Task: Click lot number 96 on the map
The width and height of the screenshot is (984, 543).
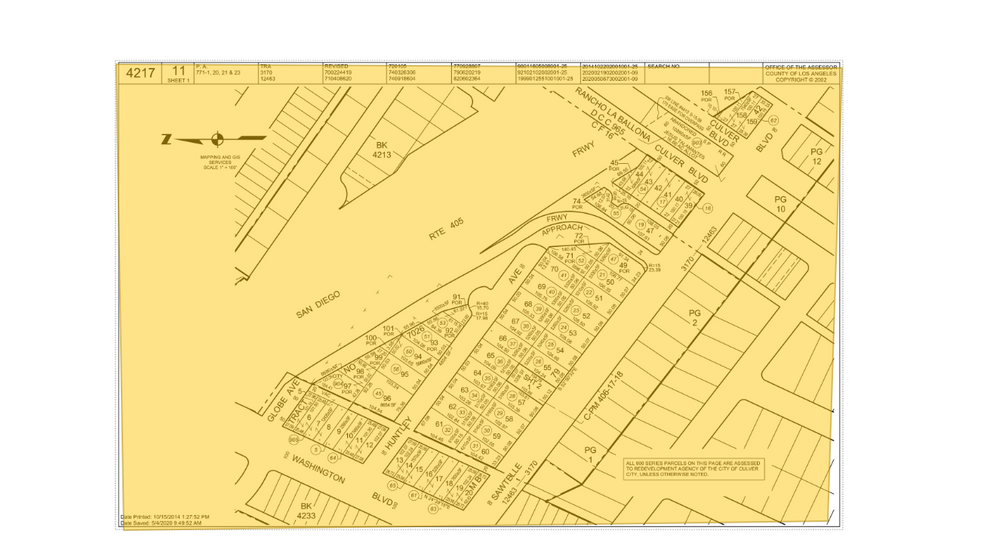Action: [387, 399]
